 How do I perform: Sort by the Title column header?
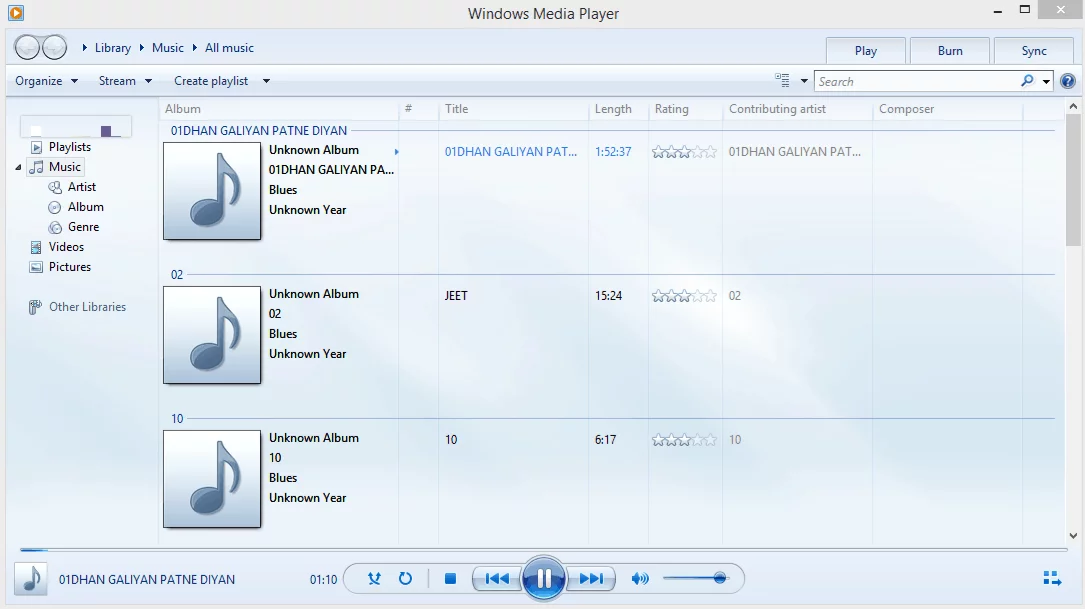513,109
